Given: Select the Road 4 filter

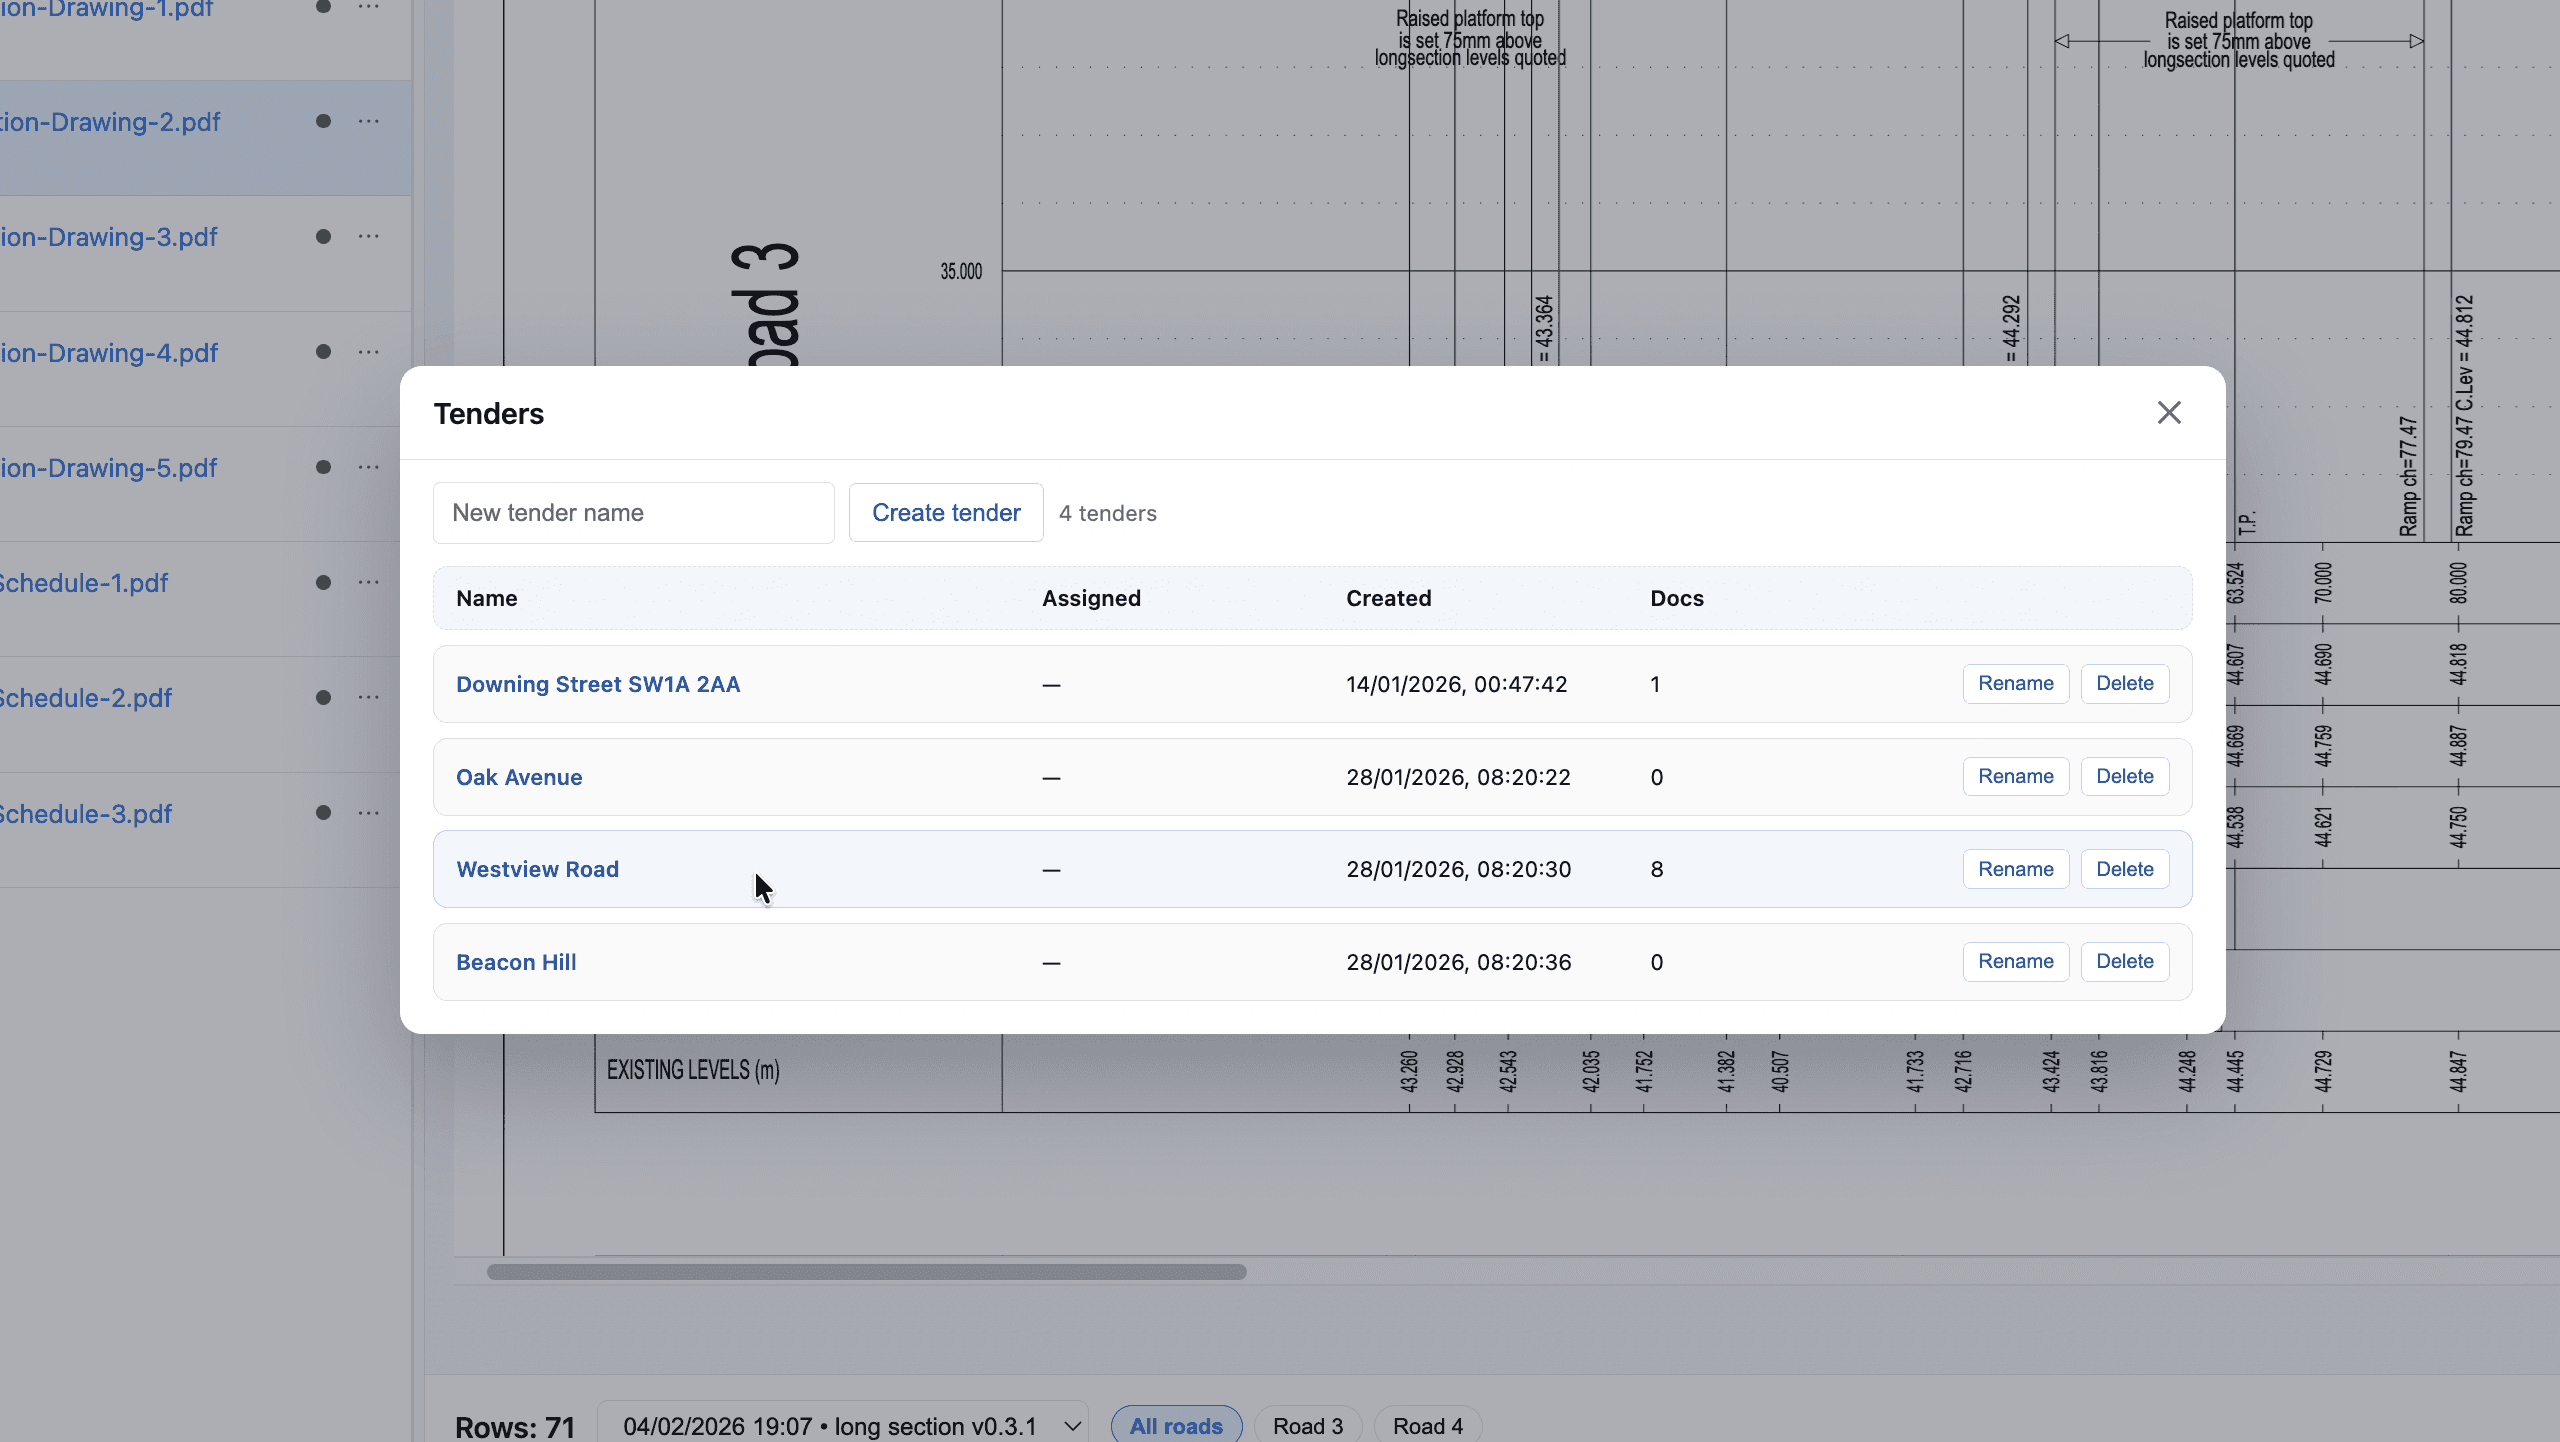Looking at the screenshot, I should [1427, 1425].
